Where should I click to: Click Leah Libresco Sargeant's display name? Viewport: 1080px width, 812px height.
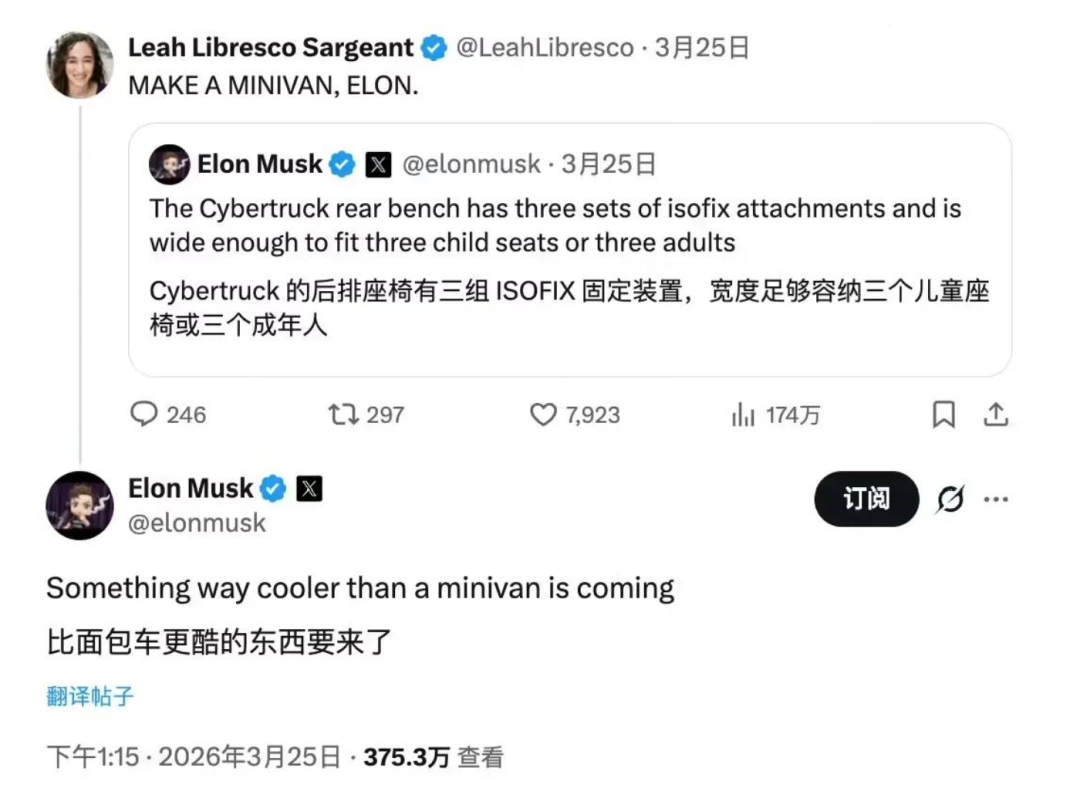(x=270, y=47)
